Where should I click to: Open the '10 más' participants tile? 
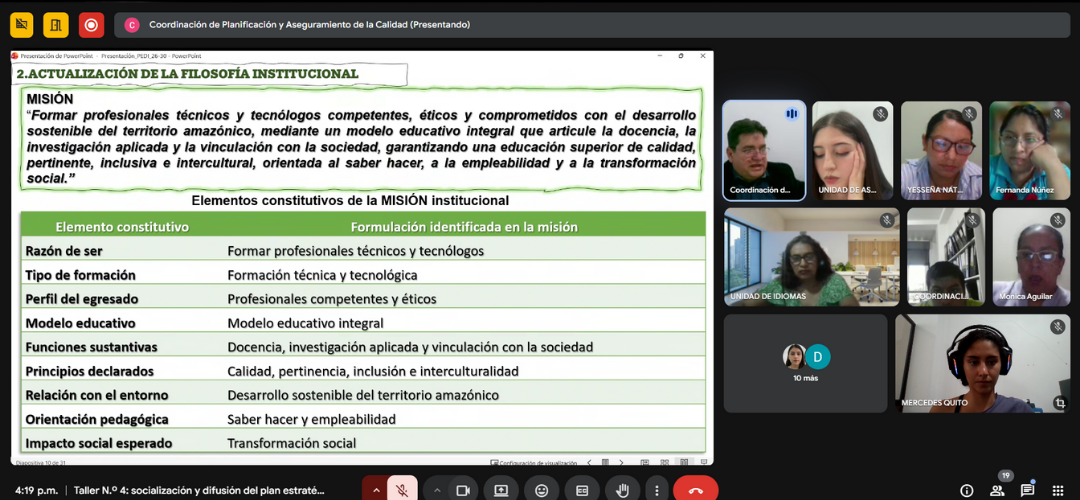tap(805, 363)
